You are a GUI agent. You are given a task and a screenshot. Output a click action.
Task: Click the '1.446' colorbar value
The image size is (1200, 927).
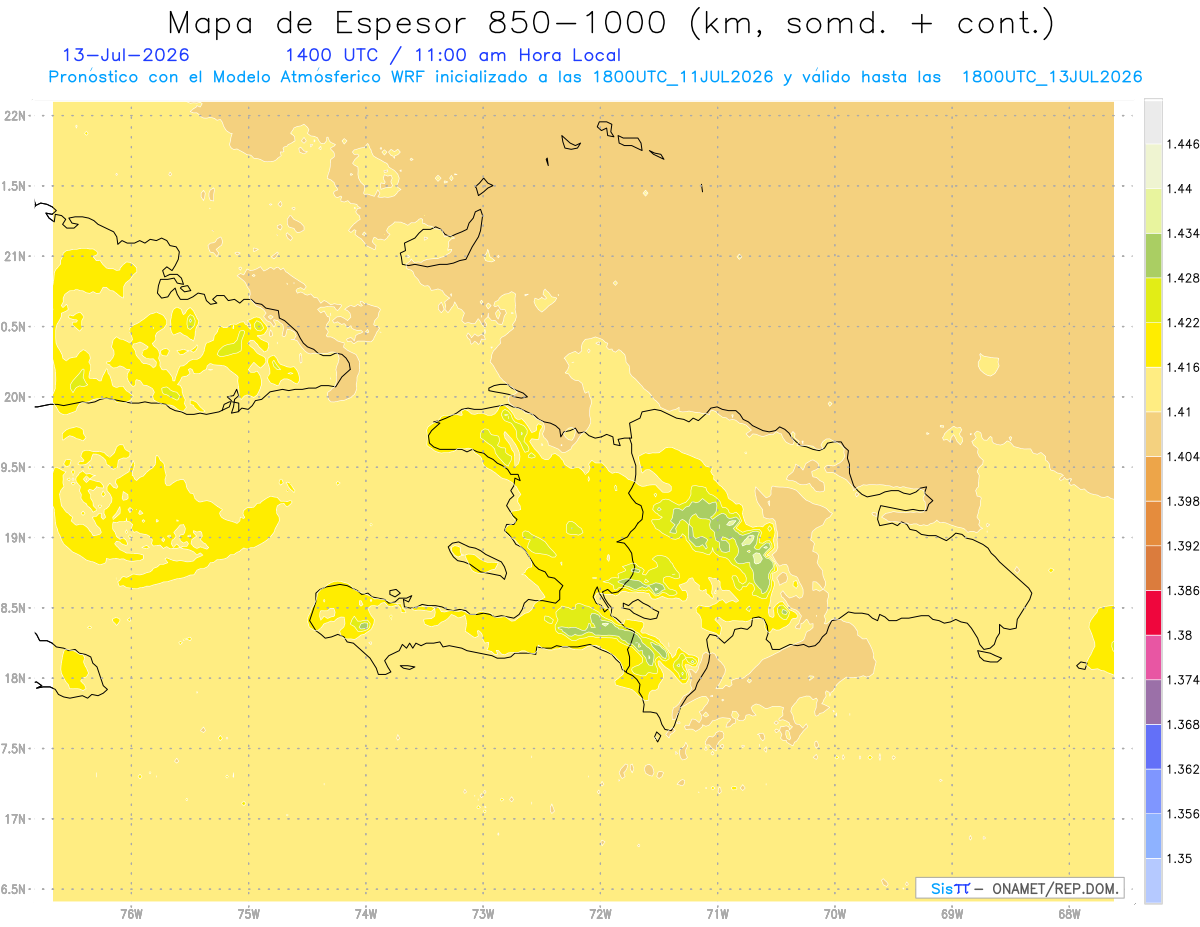pyautogui.click(x=1183, y=144)
